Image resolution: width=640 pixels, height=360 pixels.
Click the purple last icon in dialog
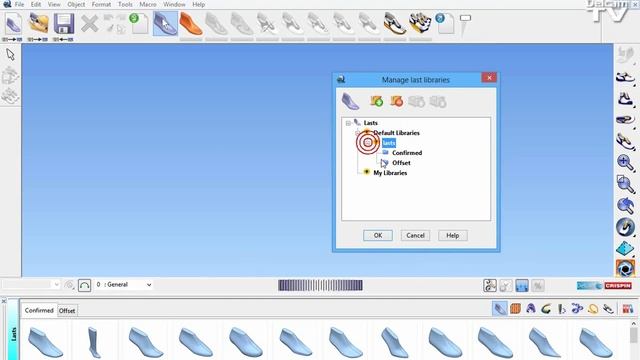[x=350, y=101]
